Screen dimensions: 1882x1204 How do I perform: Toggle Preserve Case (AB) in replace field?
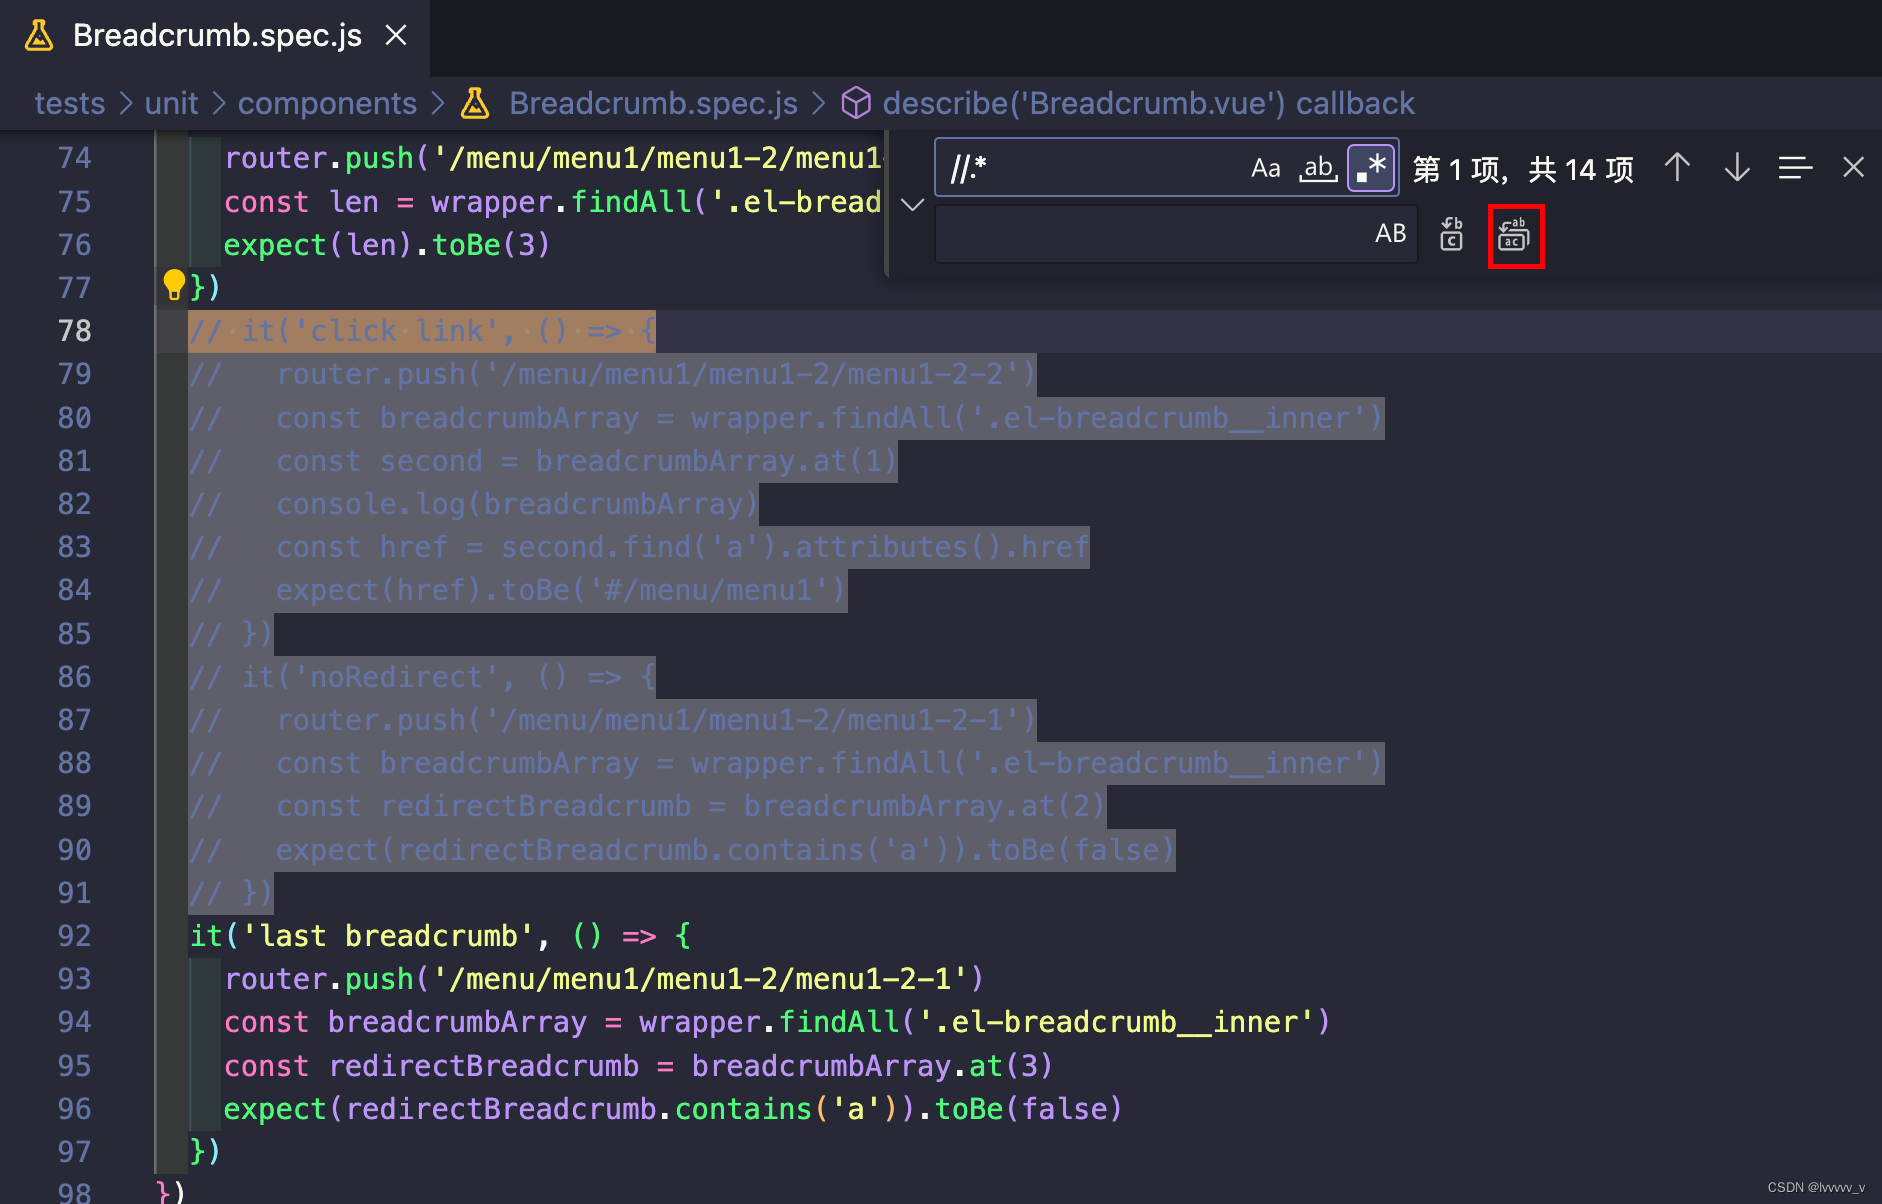(1390, 234)
